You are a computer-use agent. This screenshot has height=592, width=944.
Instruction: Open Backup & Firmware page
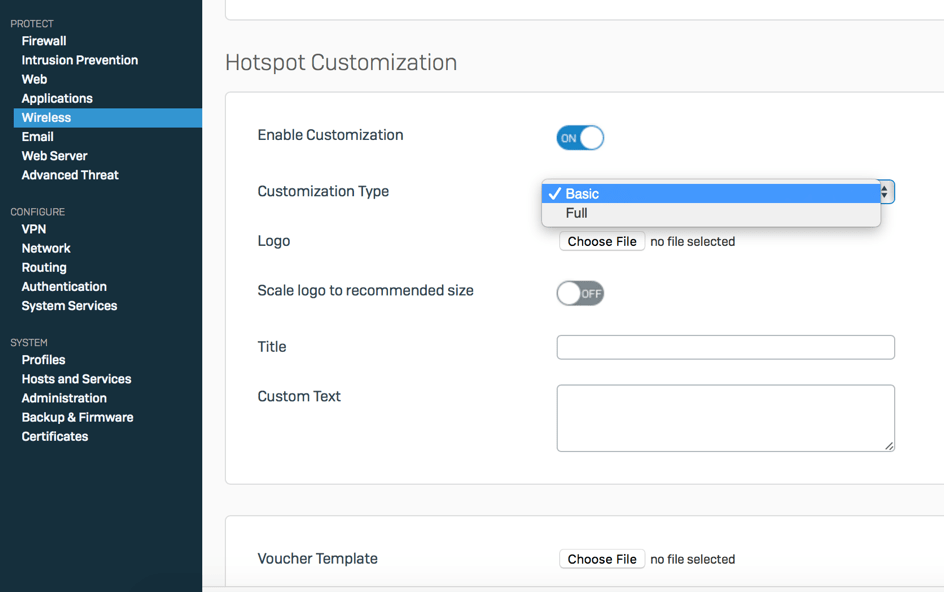pyautogui.click(x=77, y=417)
